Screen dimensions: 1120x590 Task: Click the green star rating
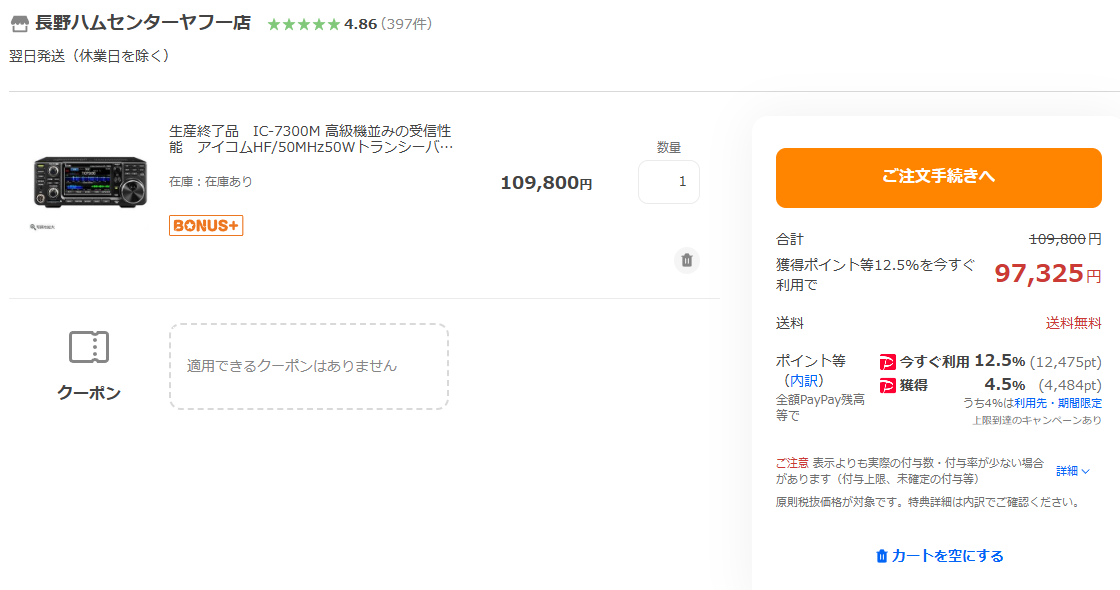coord(303,24)
